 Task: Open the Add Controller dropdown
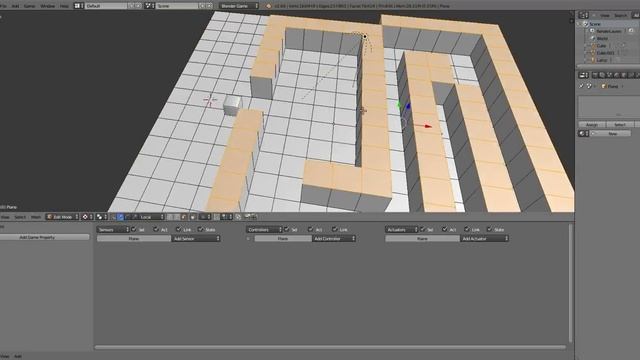334,239
